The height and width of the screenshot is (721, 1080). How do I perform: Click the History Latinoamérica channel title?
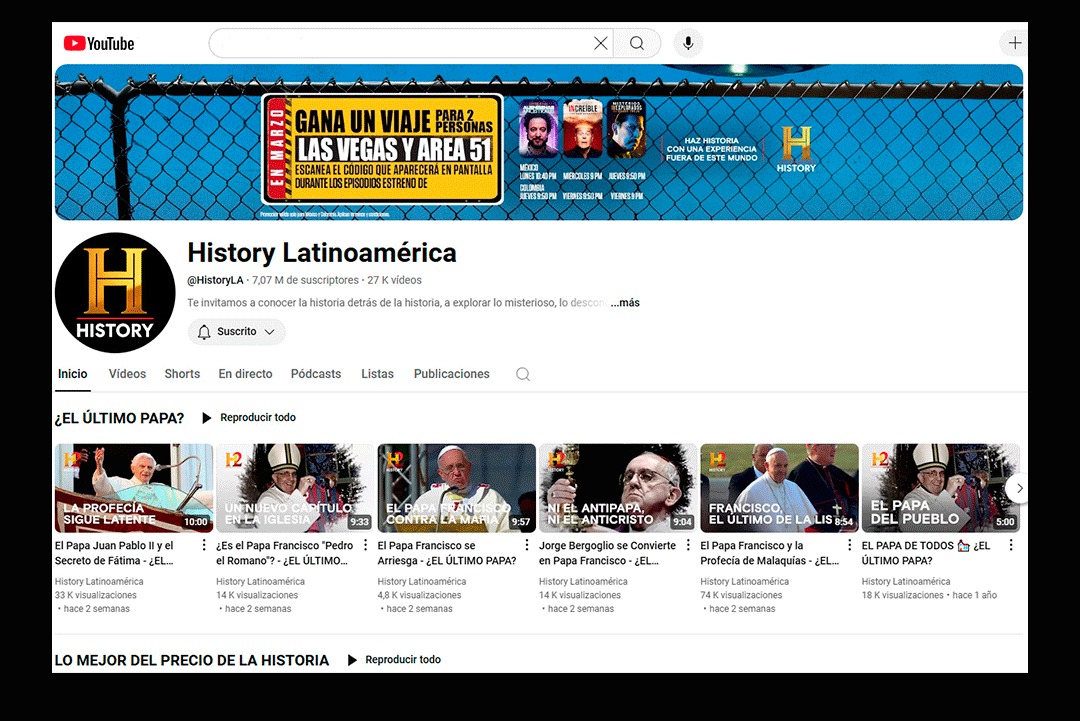click(x=322, y=253)
